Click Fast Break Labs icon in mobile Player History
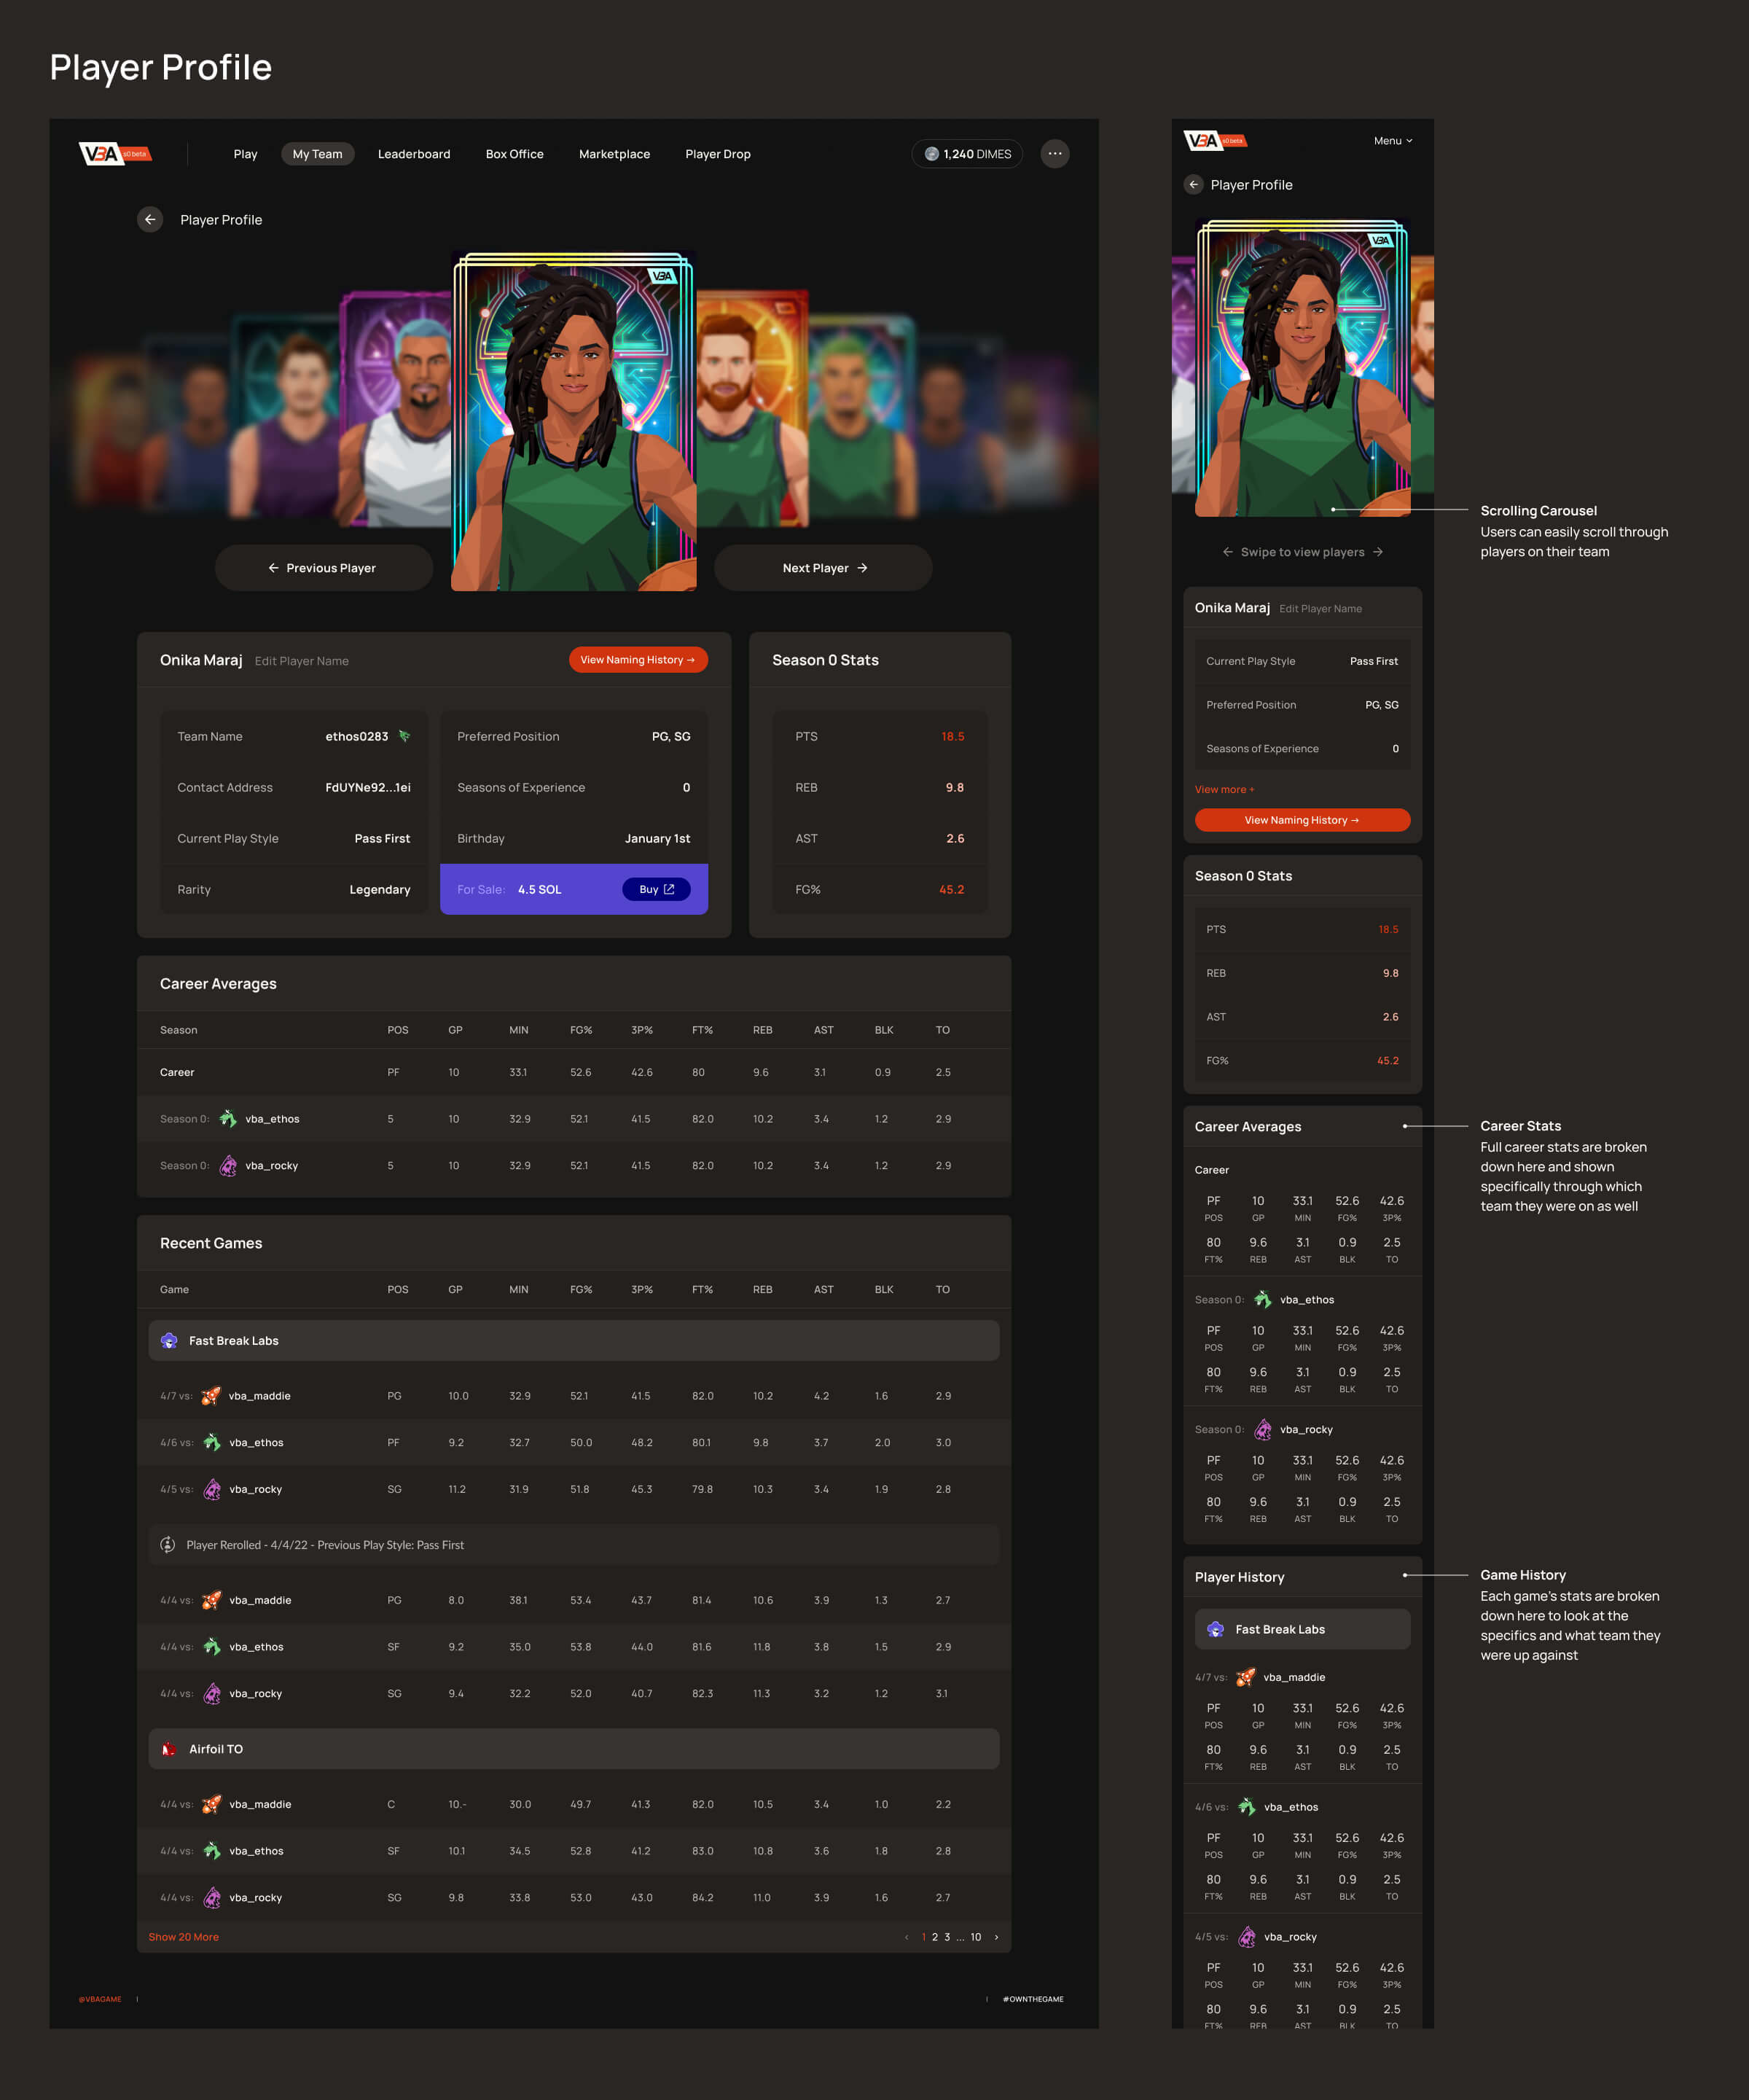Viewport: 1749px width, 2100px height. pyautogui.click(x=1216, y=1629)
